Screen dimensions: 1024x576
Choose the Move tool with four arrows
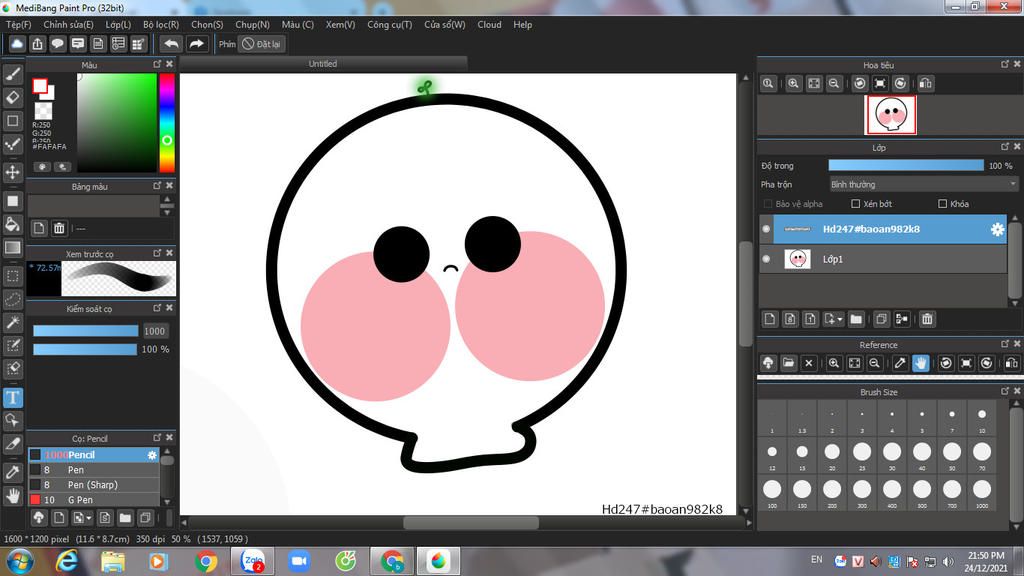12,172
